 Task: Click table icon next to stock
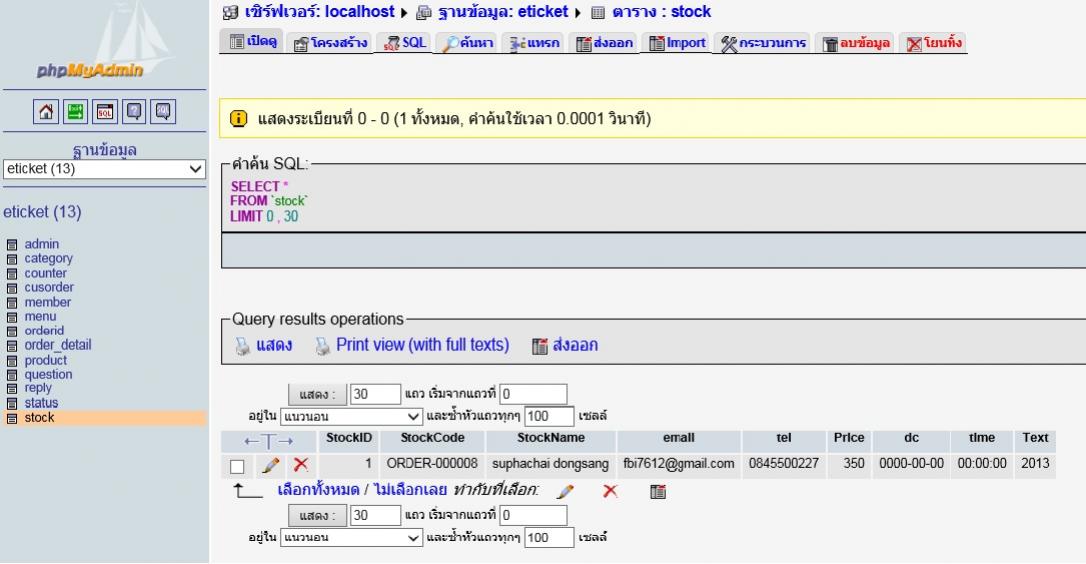point(12,418)
